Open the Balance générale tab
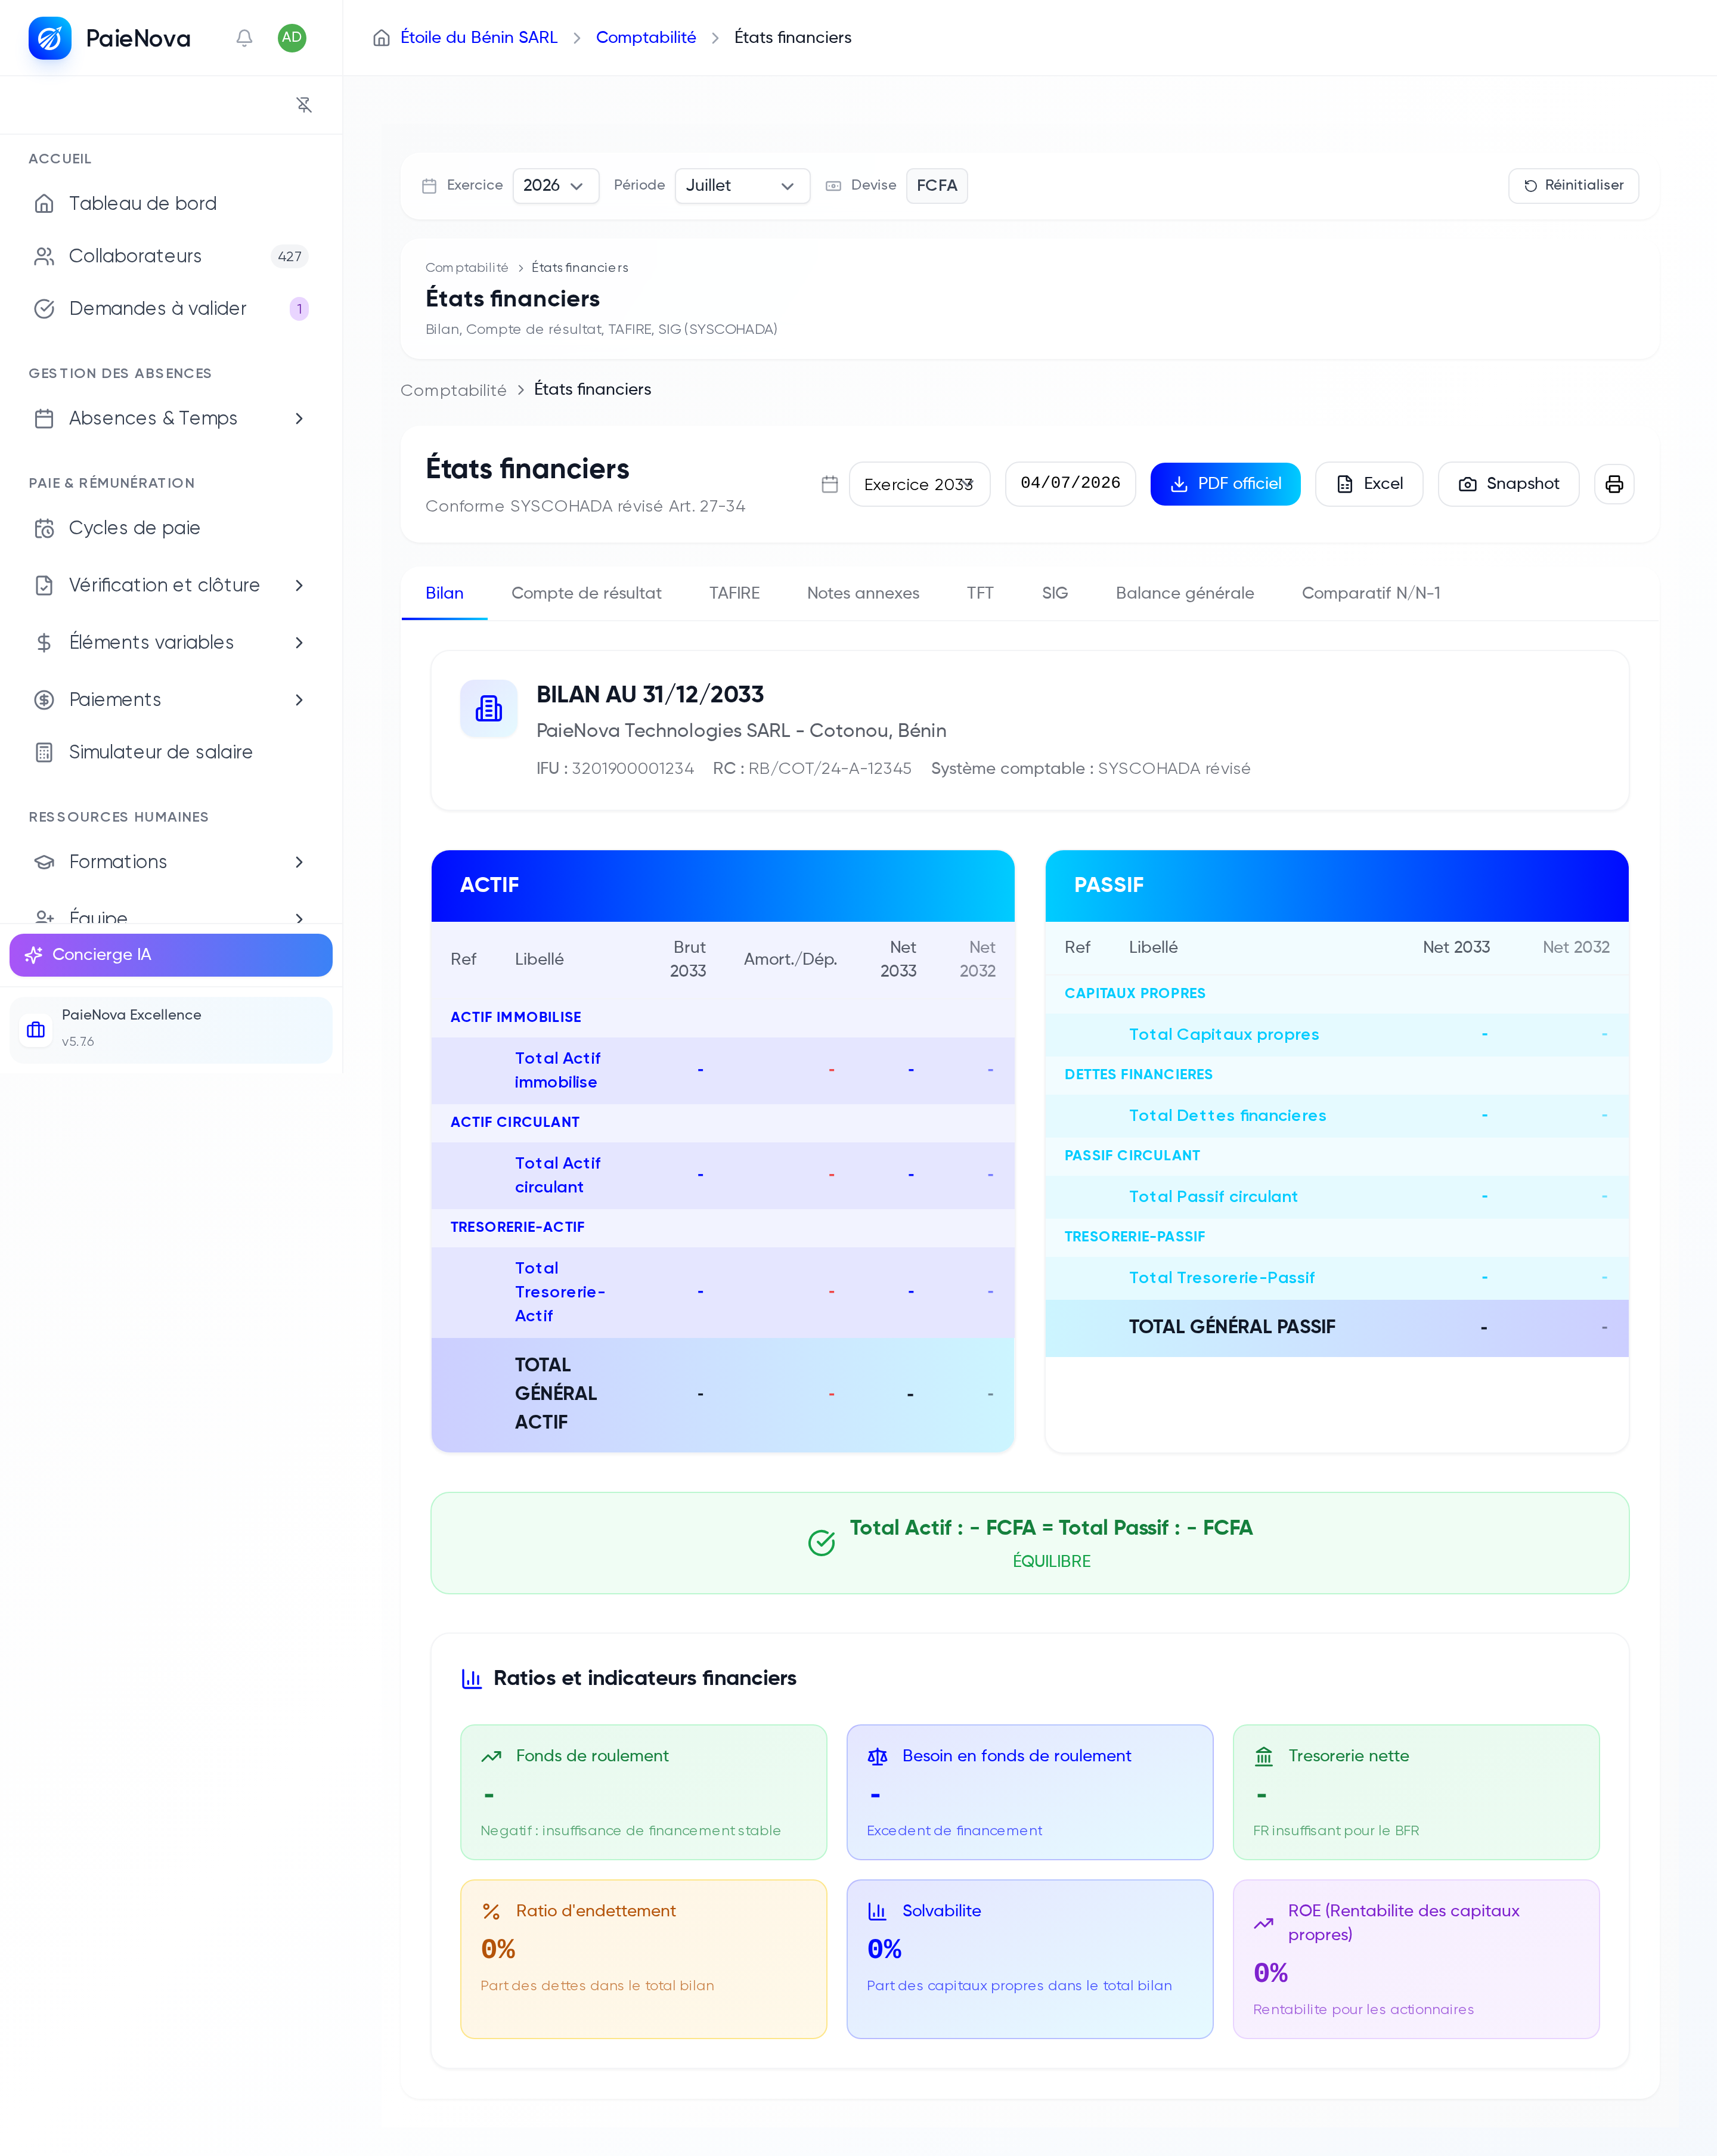Screen dimensions: 1717x2156 pos(1184,593)
